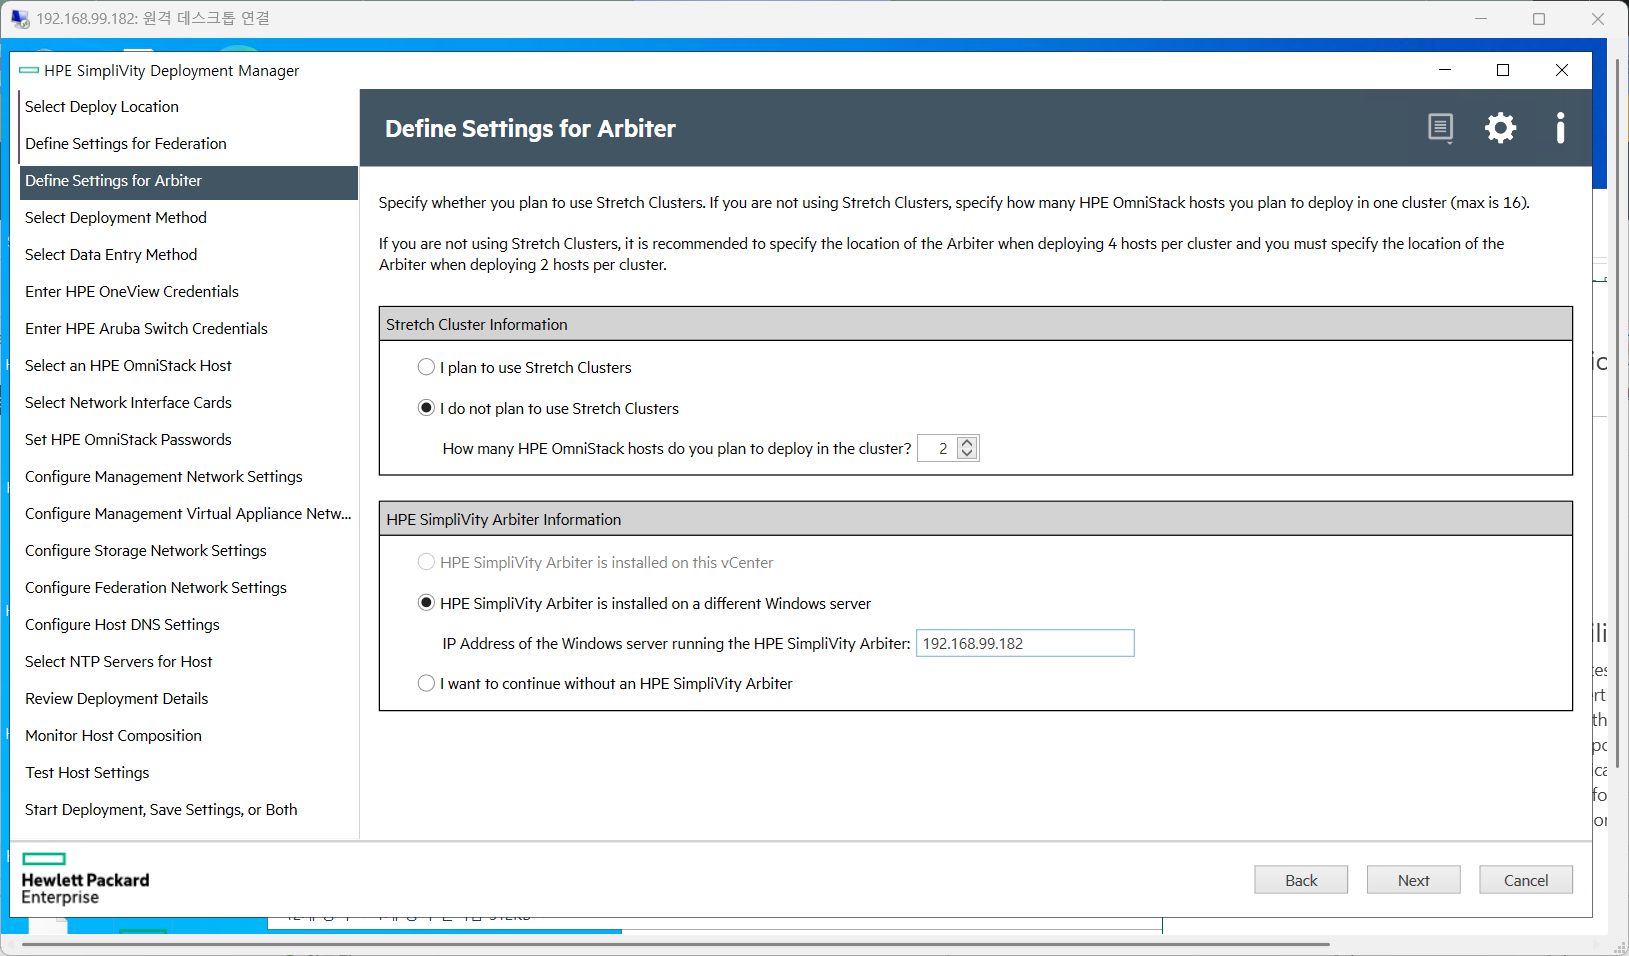Click the OmniStack host count value field
Image resolution: width=1629 pixels, height=956 pixels.
click(x=938, y=448)
